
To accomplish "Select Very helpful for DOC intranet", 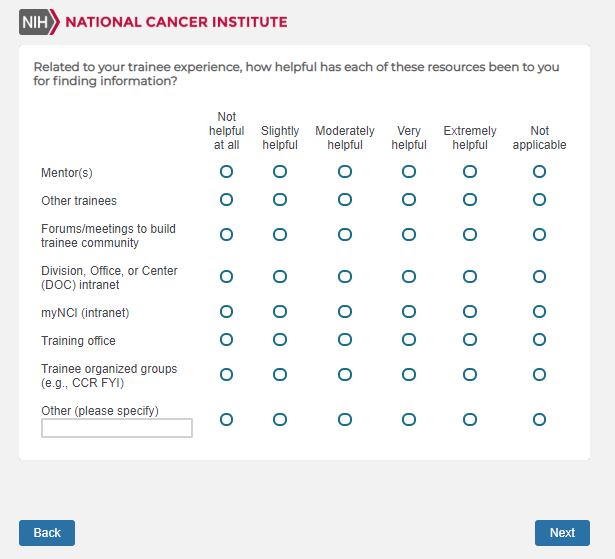I will click(x=409, y=277).
